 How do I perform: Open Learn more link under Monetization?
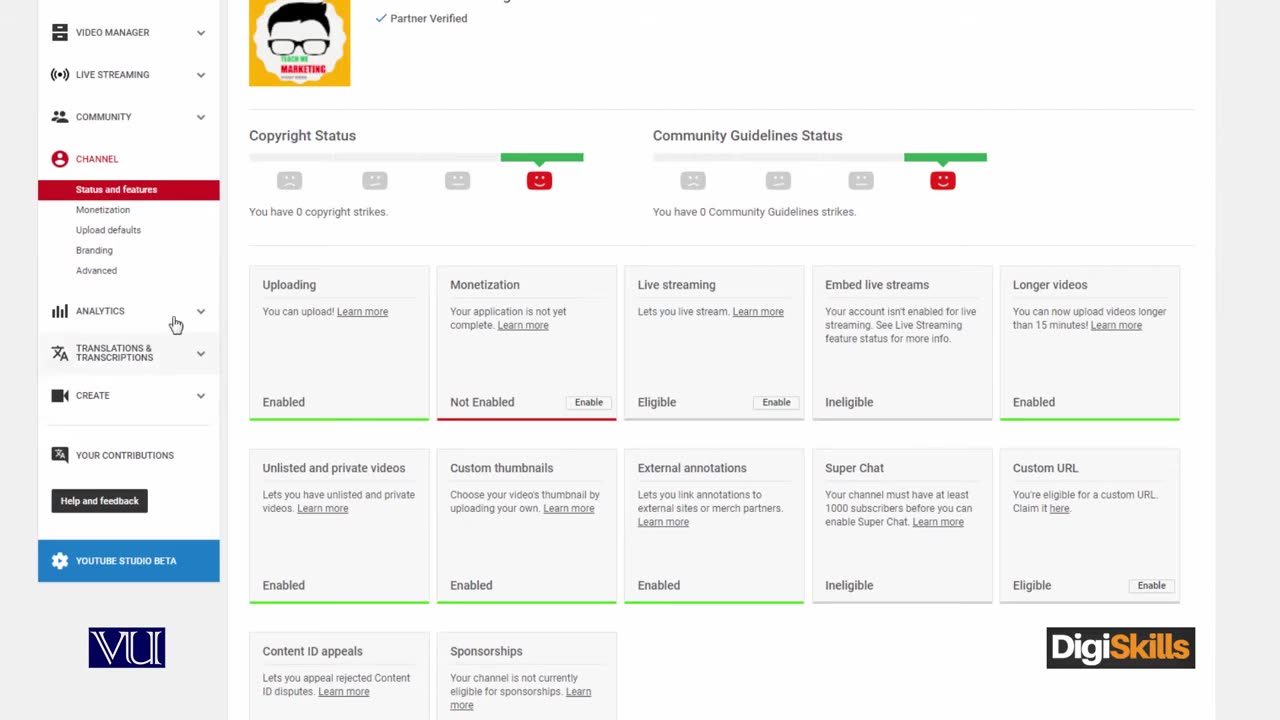point(523,325)
